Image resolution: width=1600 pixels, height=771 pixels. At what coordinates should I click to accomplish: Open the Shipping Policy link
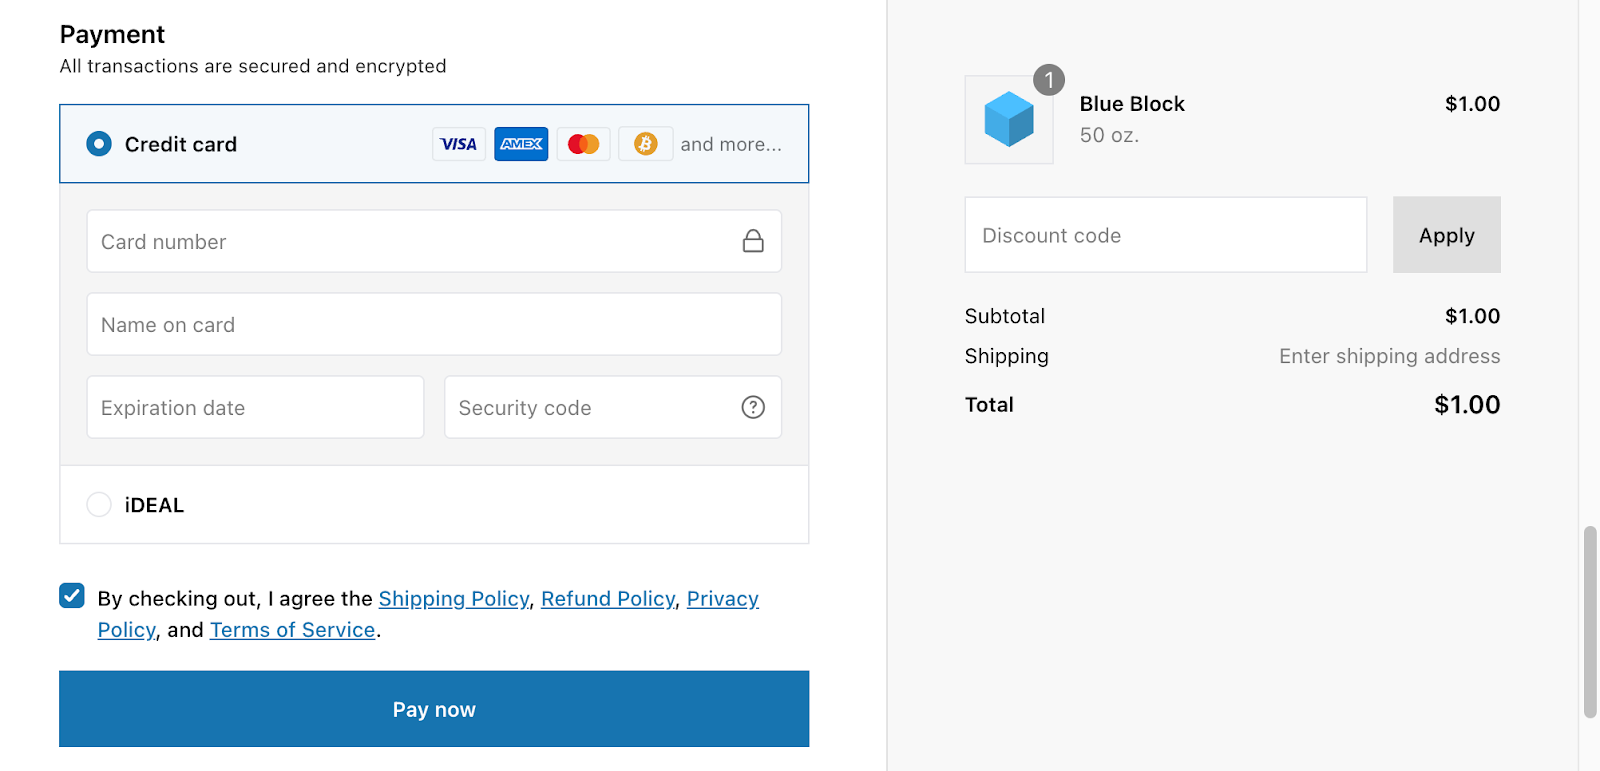pyautogui.click(x=453, y=598)
